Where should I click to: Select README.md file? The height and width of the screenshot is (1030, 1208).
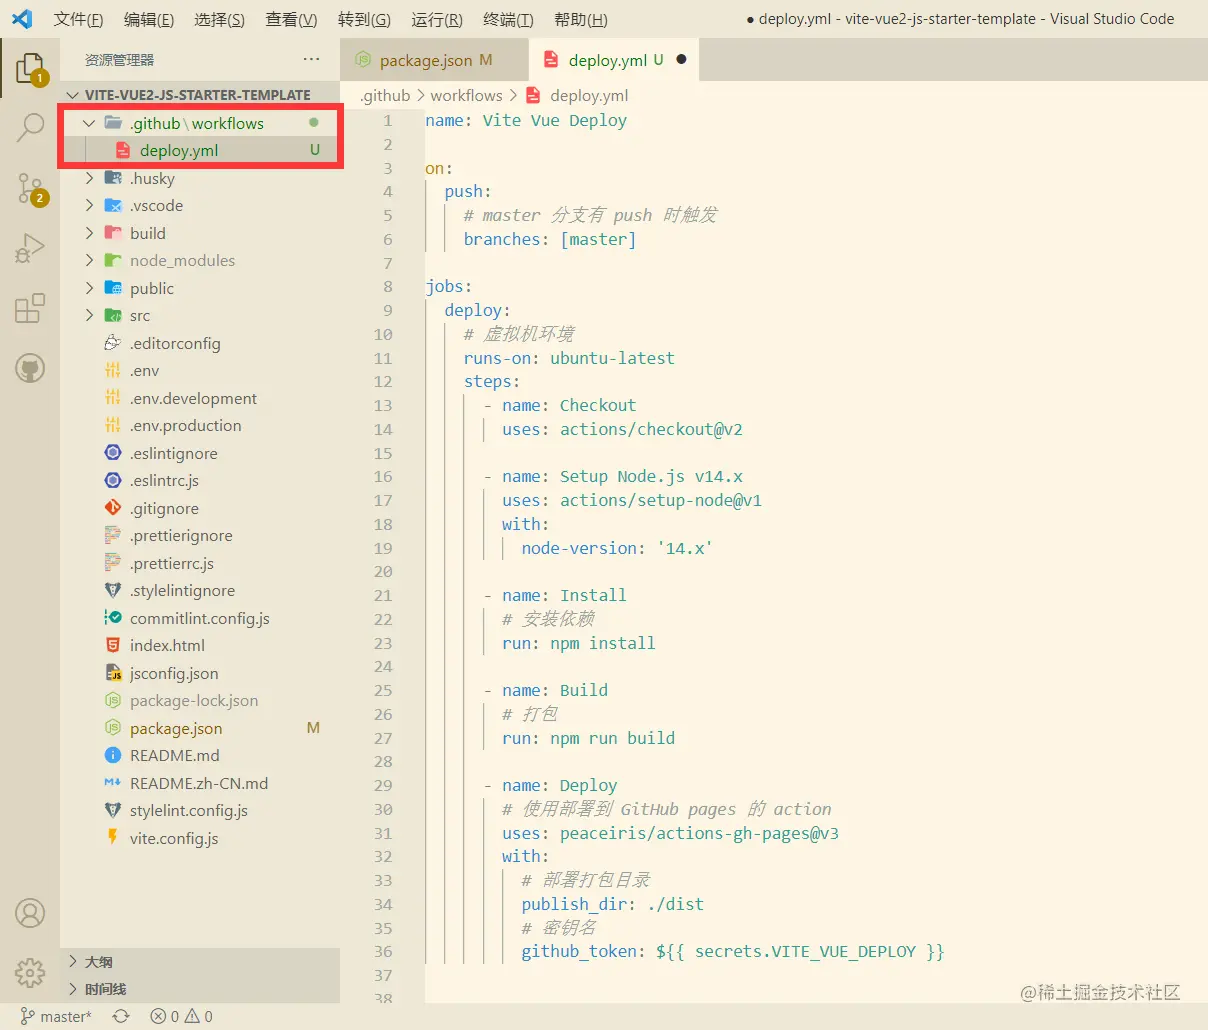coord(200,755)
